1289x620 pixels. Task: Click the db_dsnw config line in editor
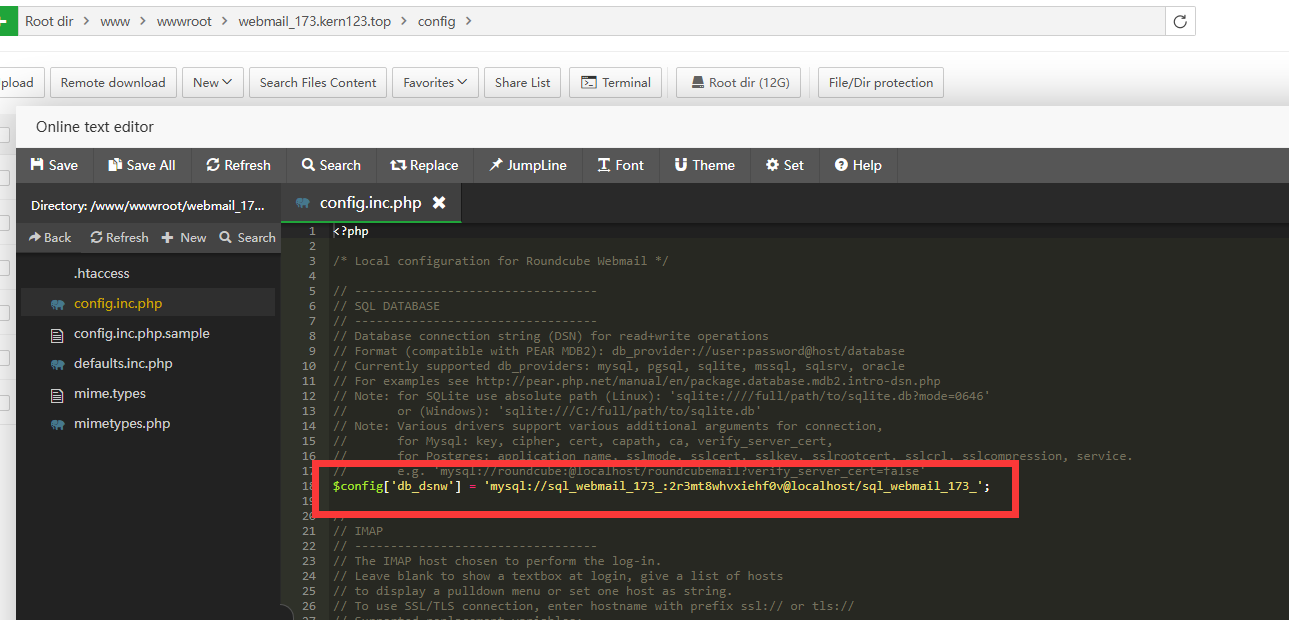pos(661,486)
